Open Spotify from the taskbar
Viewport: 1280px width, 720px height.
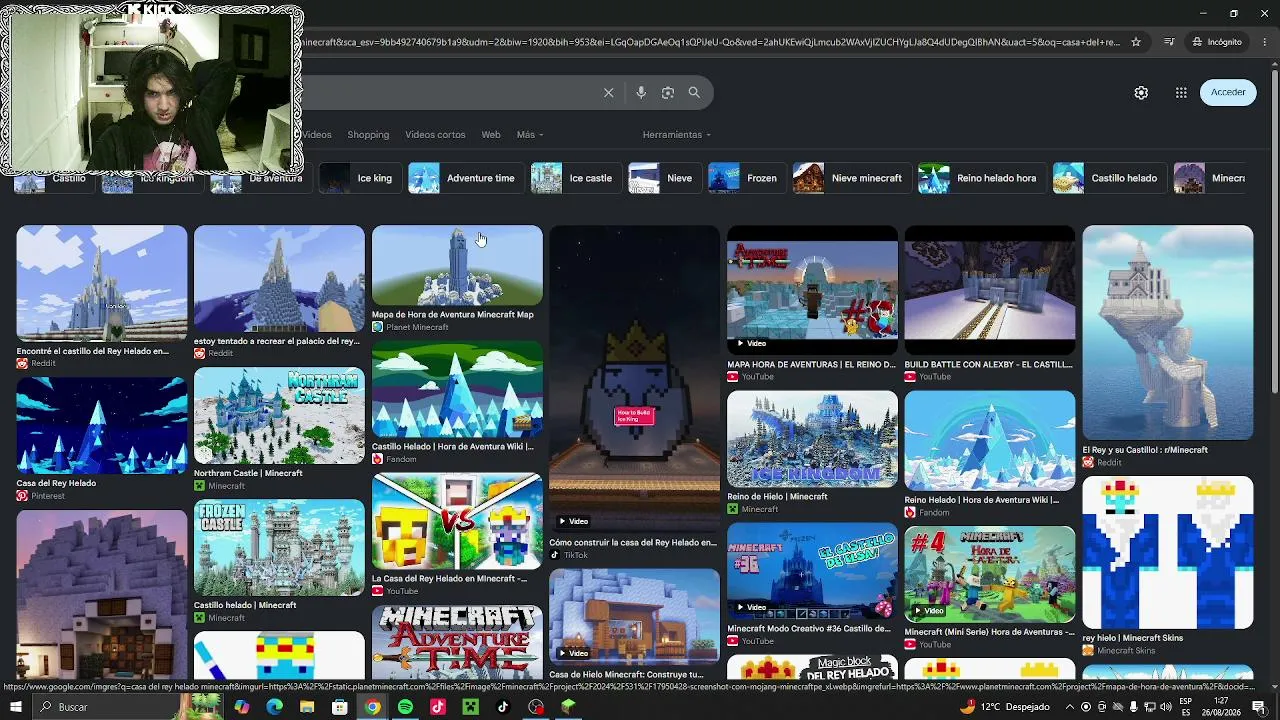coord(405,707)
